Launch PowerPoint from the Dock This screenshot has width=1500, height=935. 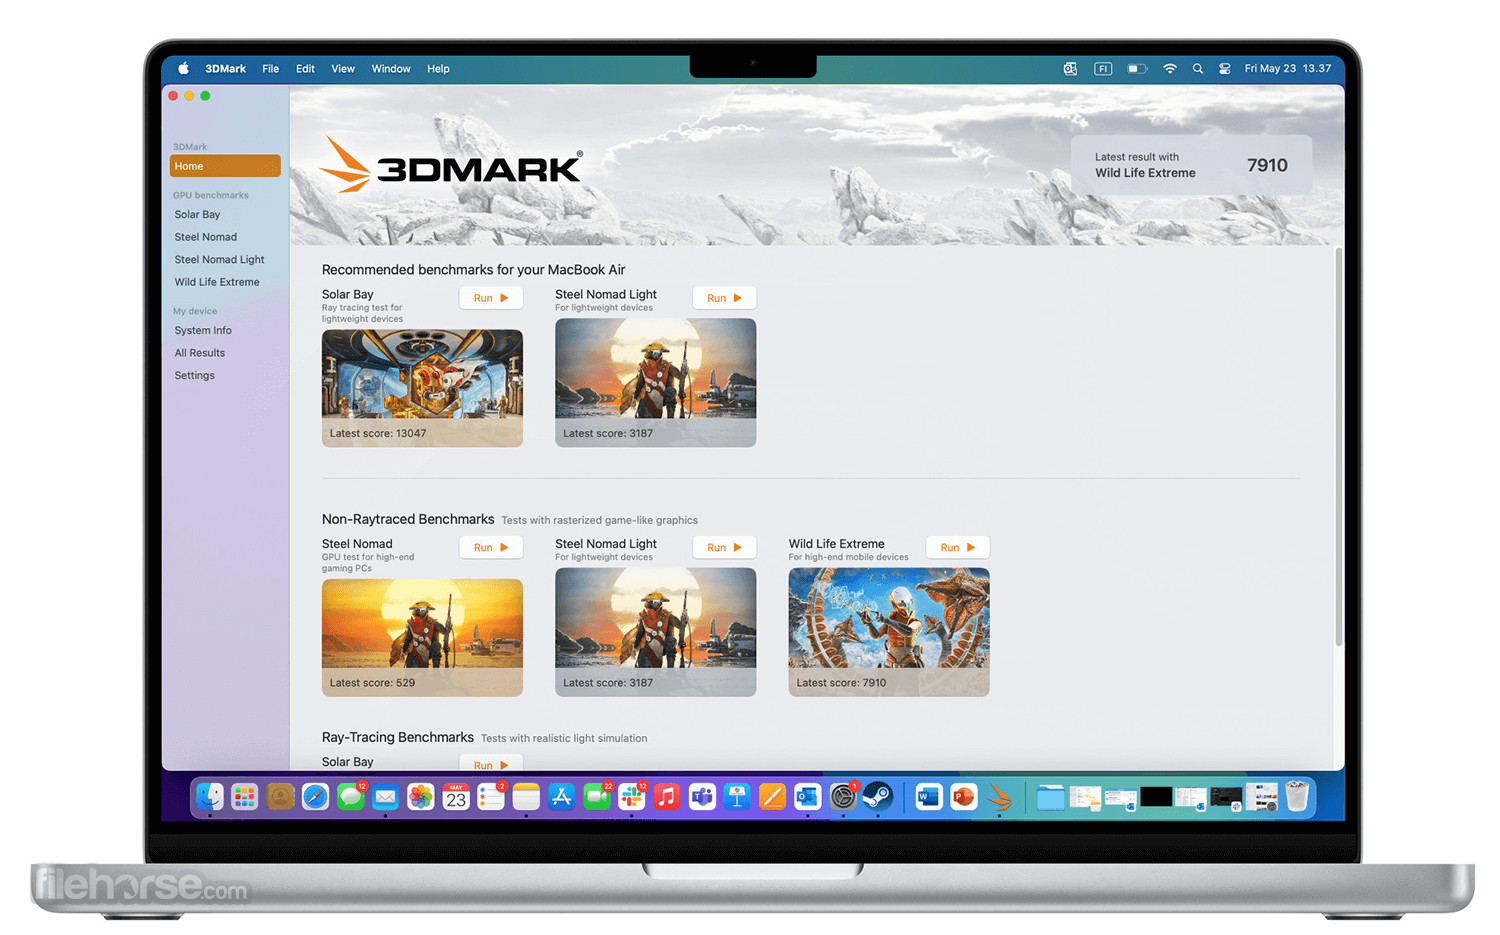pos(964,797)
